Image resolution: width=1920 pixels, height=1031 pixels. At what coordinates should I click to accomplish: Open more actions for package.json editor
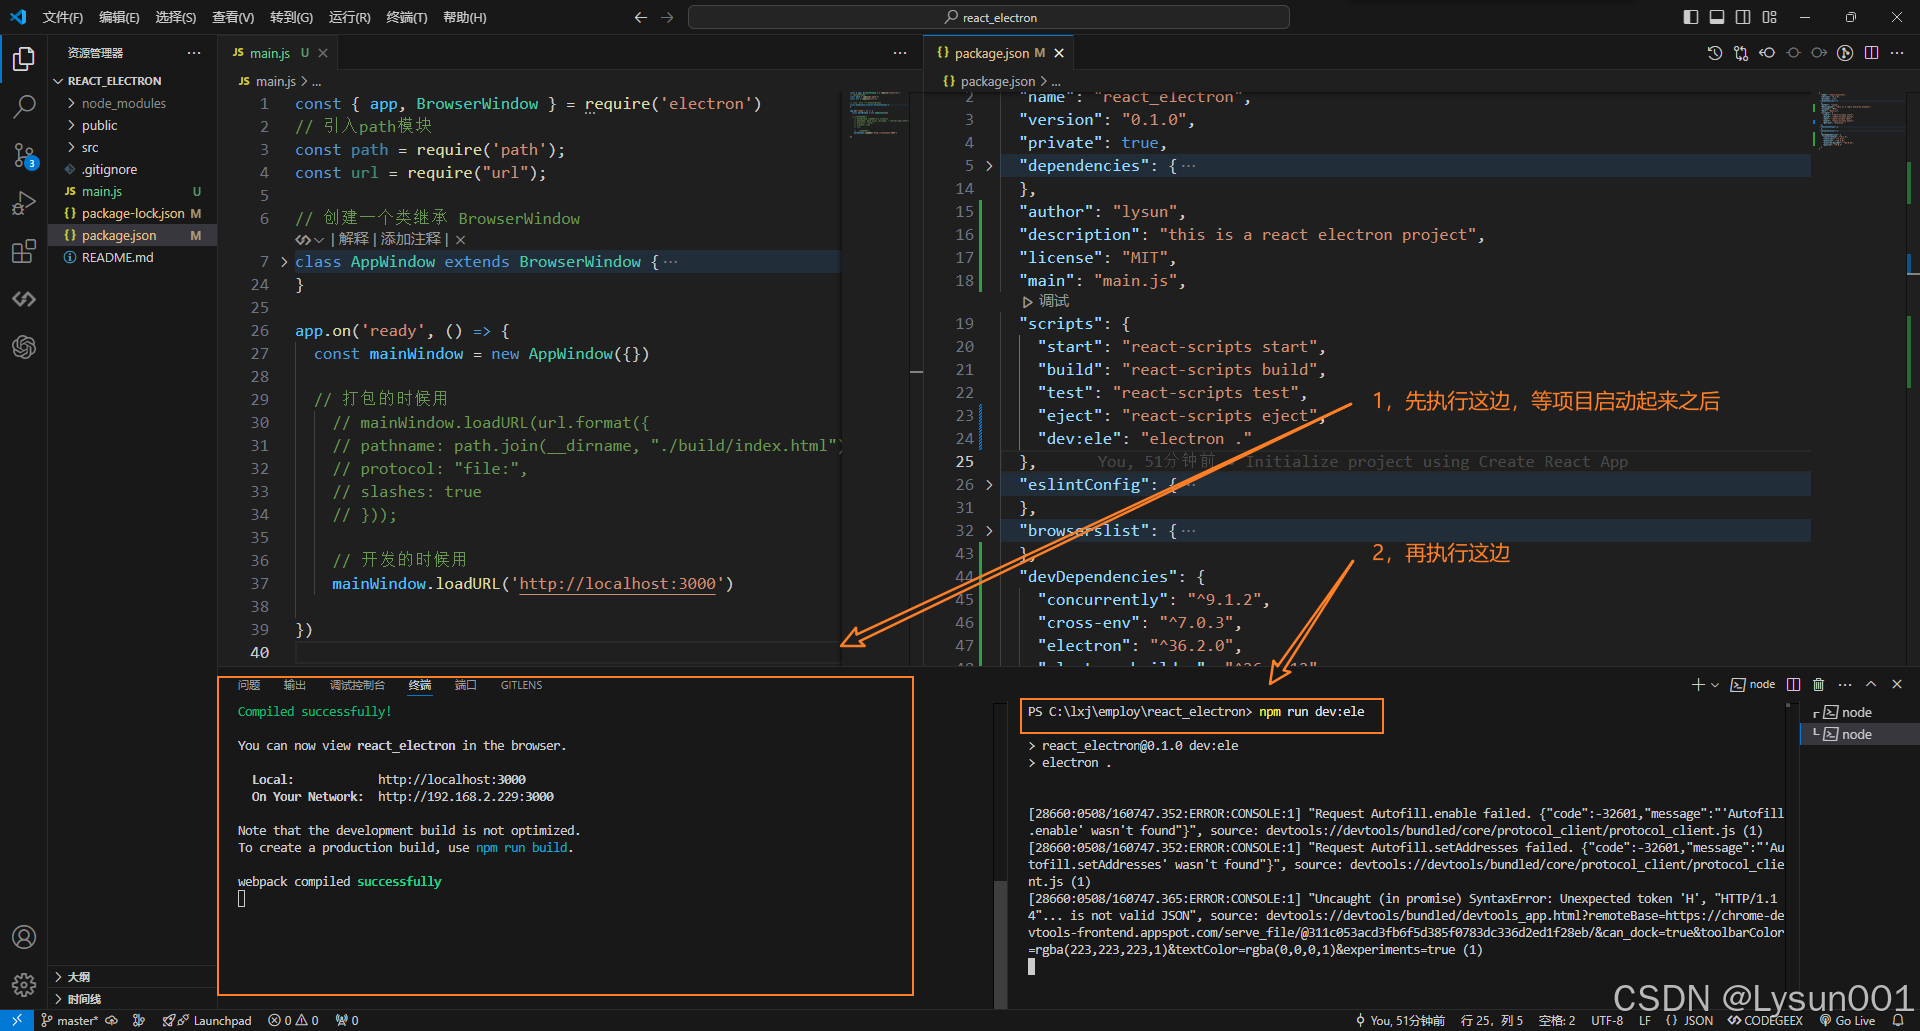click(x=1897, y=53)
